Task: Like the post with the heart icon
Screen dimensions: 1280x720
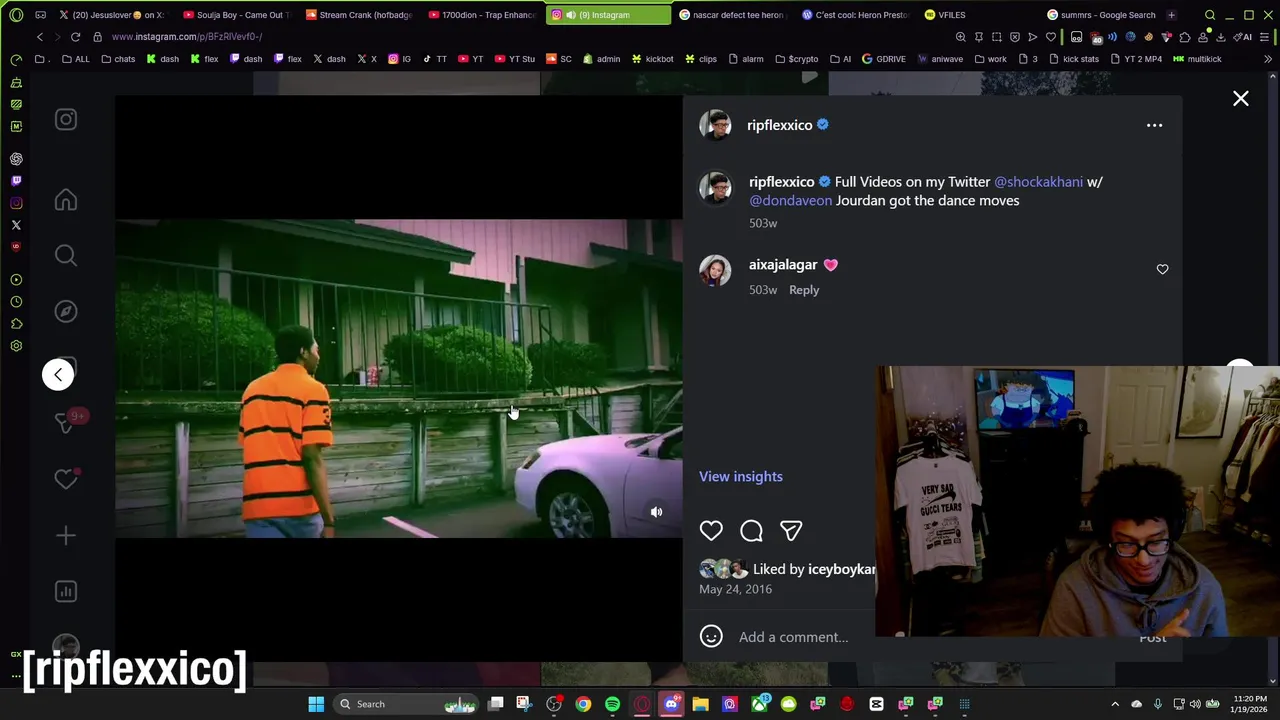Action: [x=711, y=531]
